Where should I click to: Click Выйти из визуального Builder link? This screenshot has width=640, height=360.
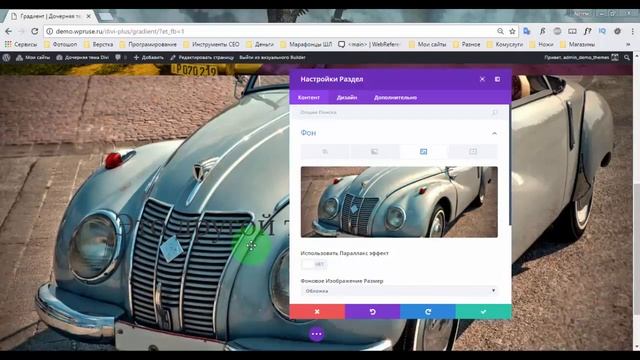coord(272,58)
